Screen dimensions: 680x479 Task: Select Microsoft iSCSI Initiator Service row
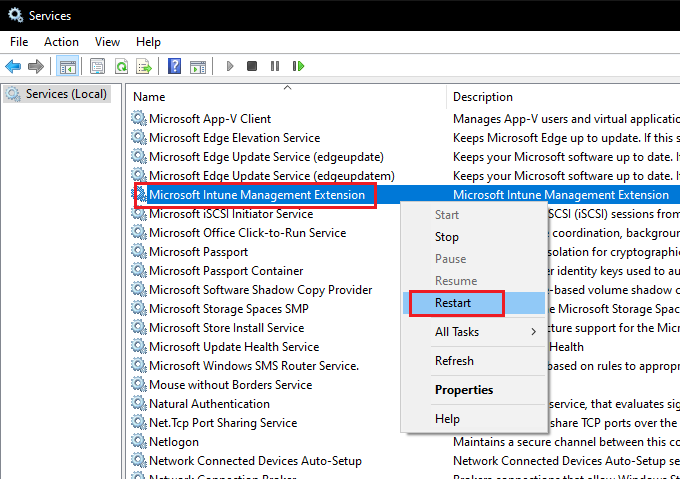[231, 214]
